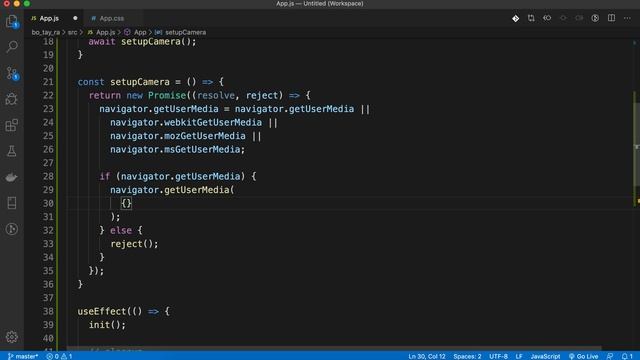640x360 pixels.
Task: Click bo_tay_ra in the breadcrumb
Action: pyautogui.click(x=46, y=32)
